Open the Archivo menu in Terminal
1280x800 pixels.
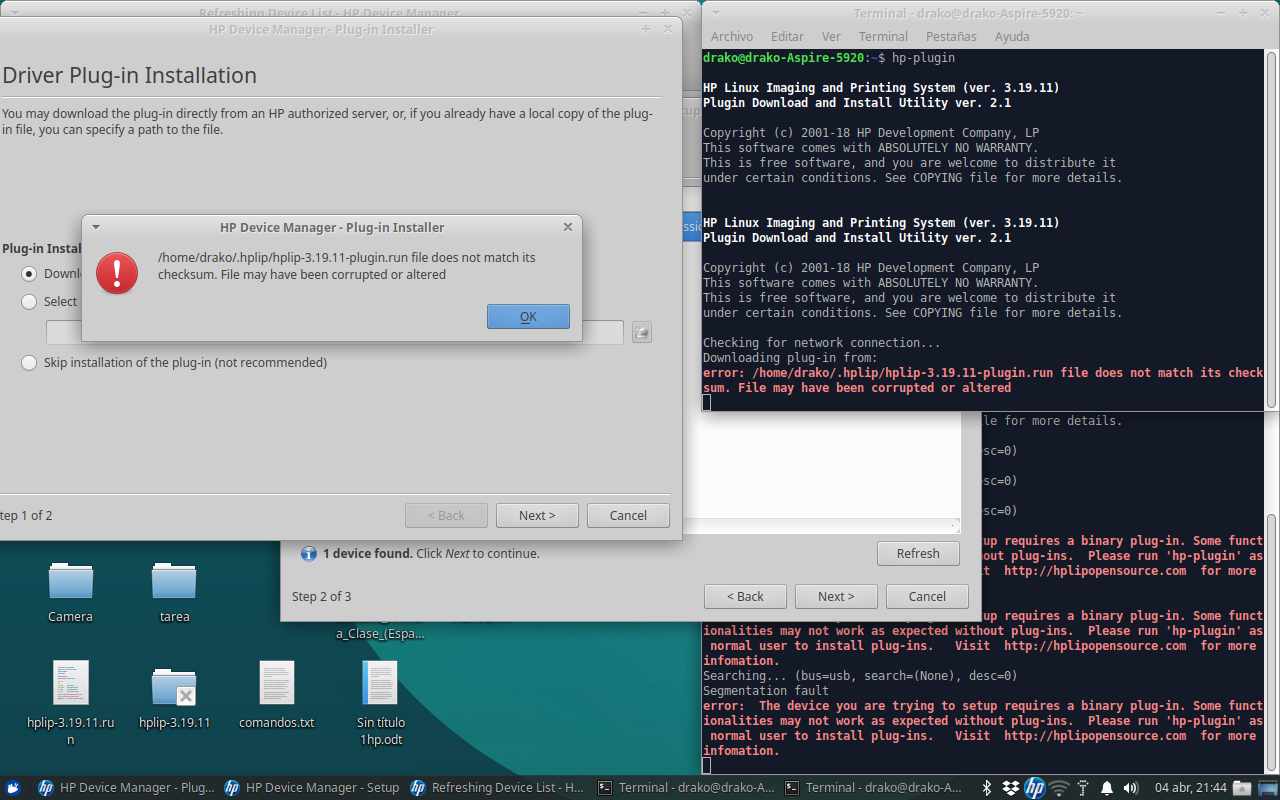[732, 37]
